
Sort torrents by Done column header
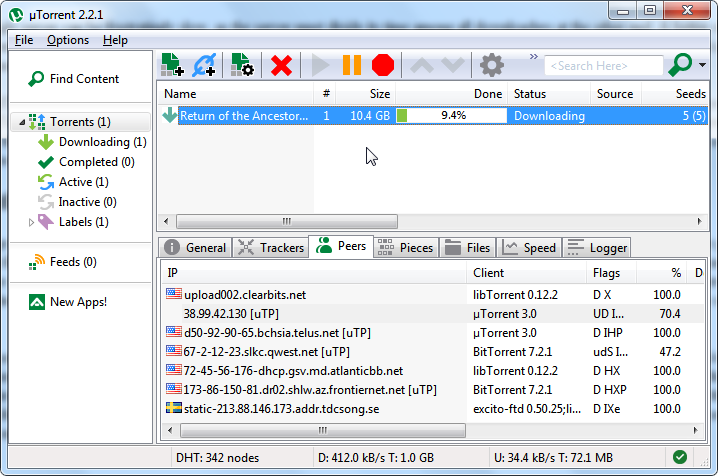coord(451,94)
